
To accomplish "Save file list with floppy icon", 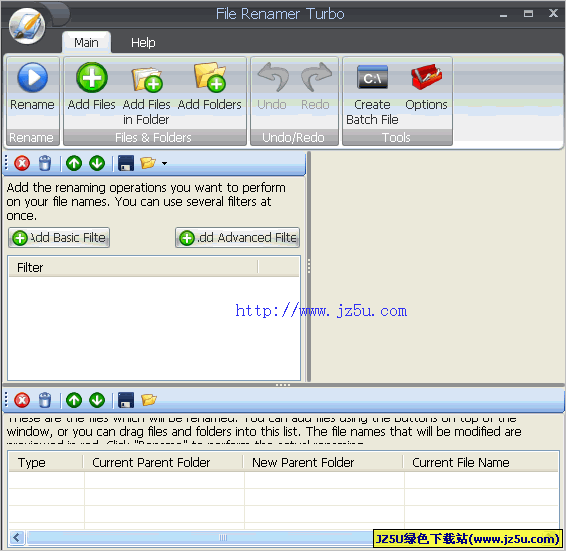I will point(126,400).
